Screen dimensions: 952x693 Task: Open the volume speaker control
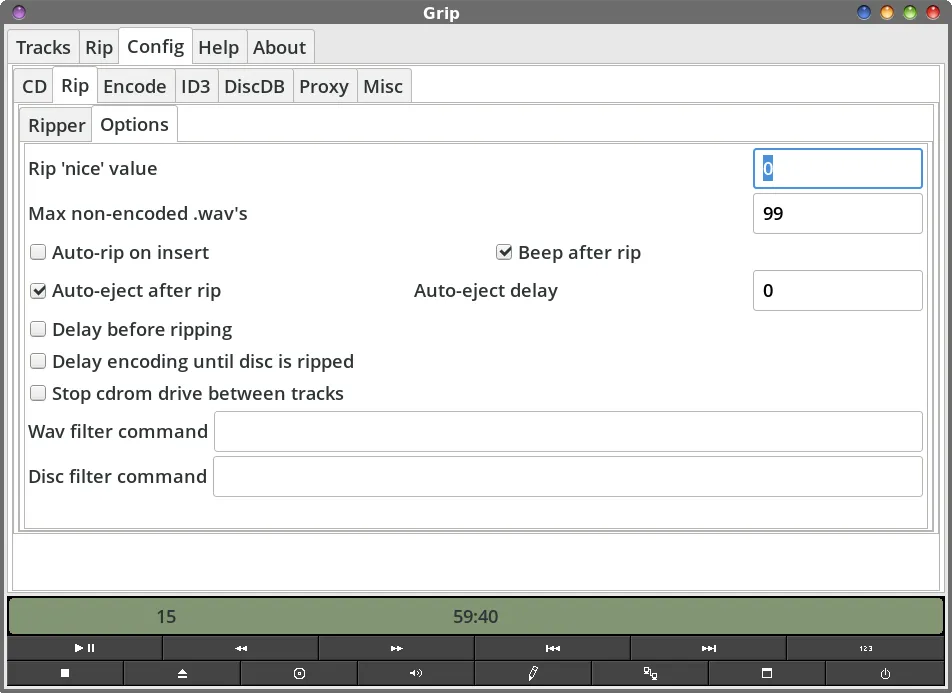[416, 673]
